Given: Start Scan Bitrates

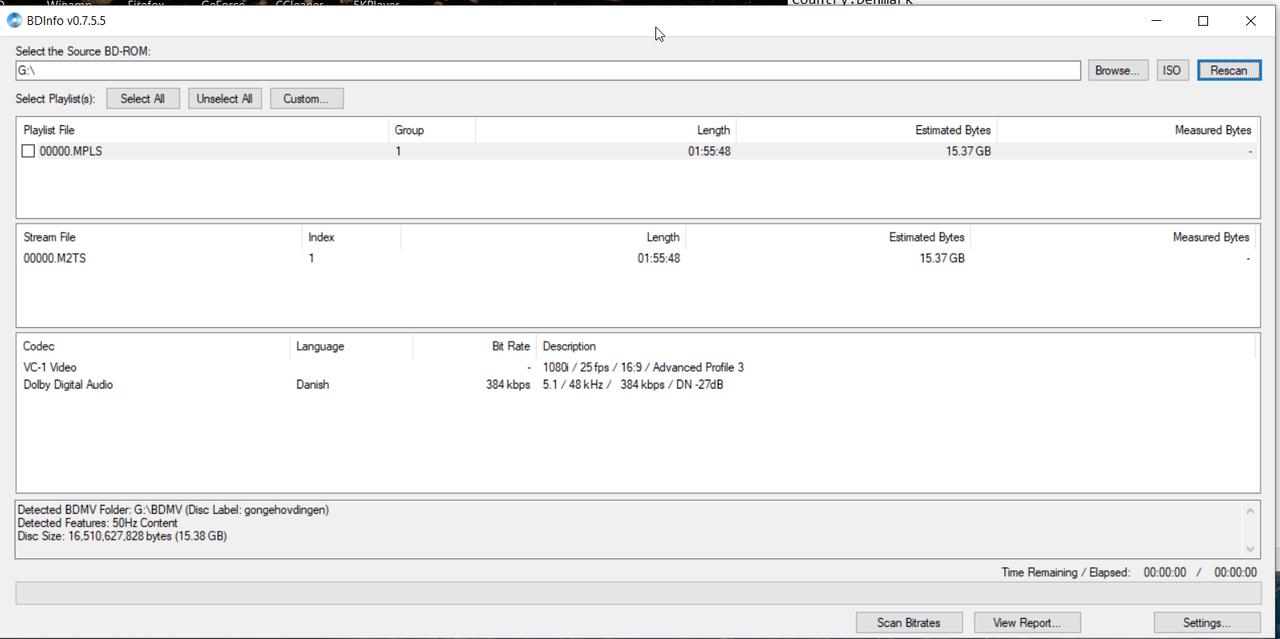Looking at the screenshot, I should point(909,623).
